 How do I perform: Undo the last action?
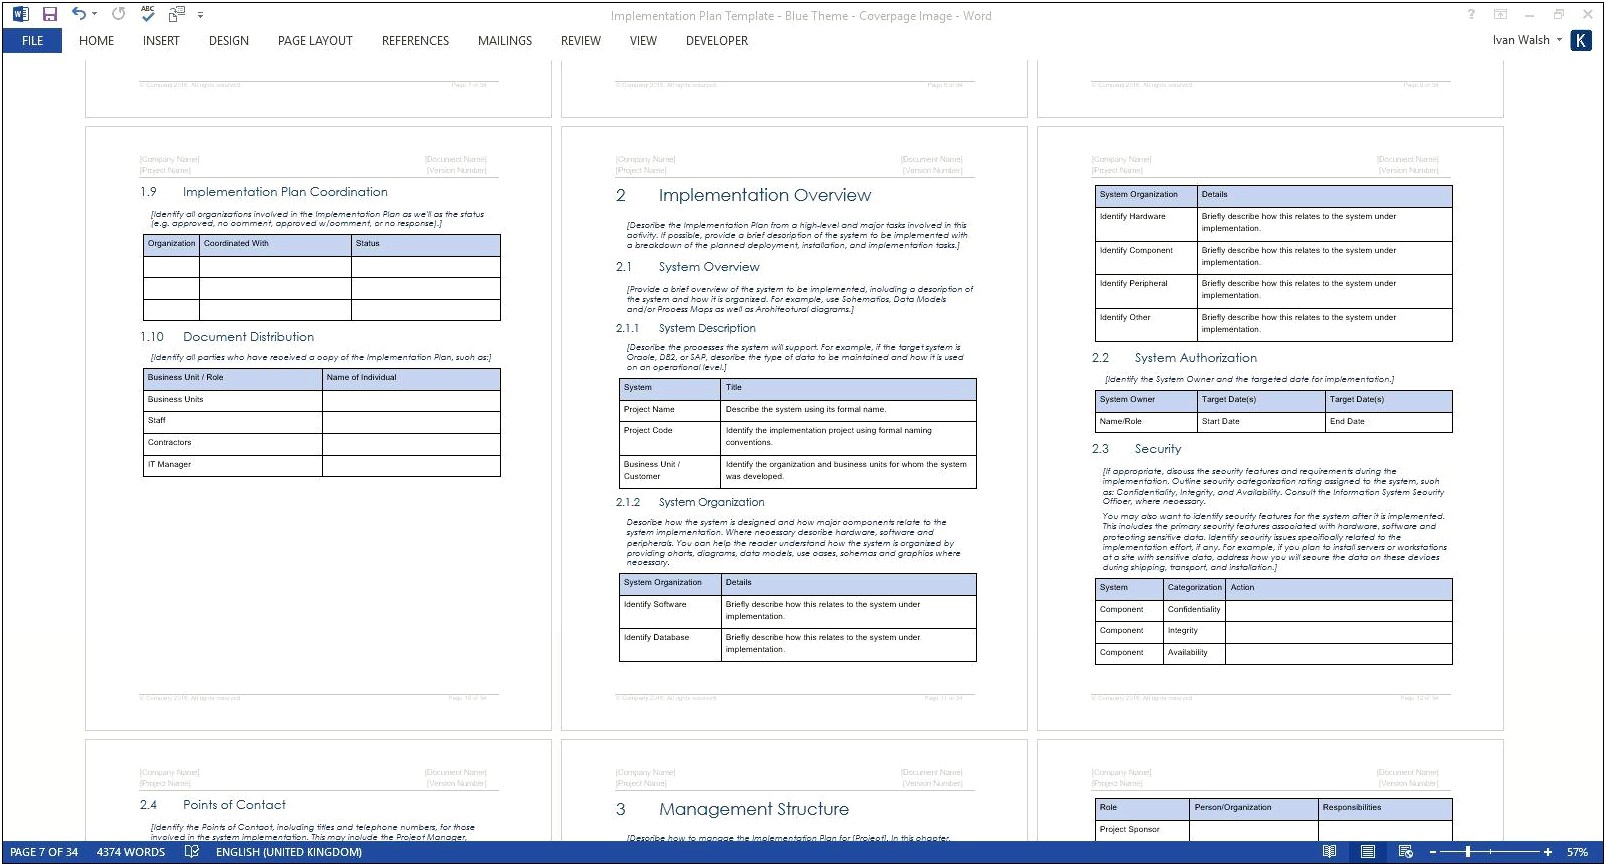pyautogui.click(x=79, y=14)
